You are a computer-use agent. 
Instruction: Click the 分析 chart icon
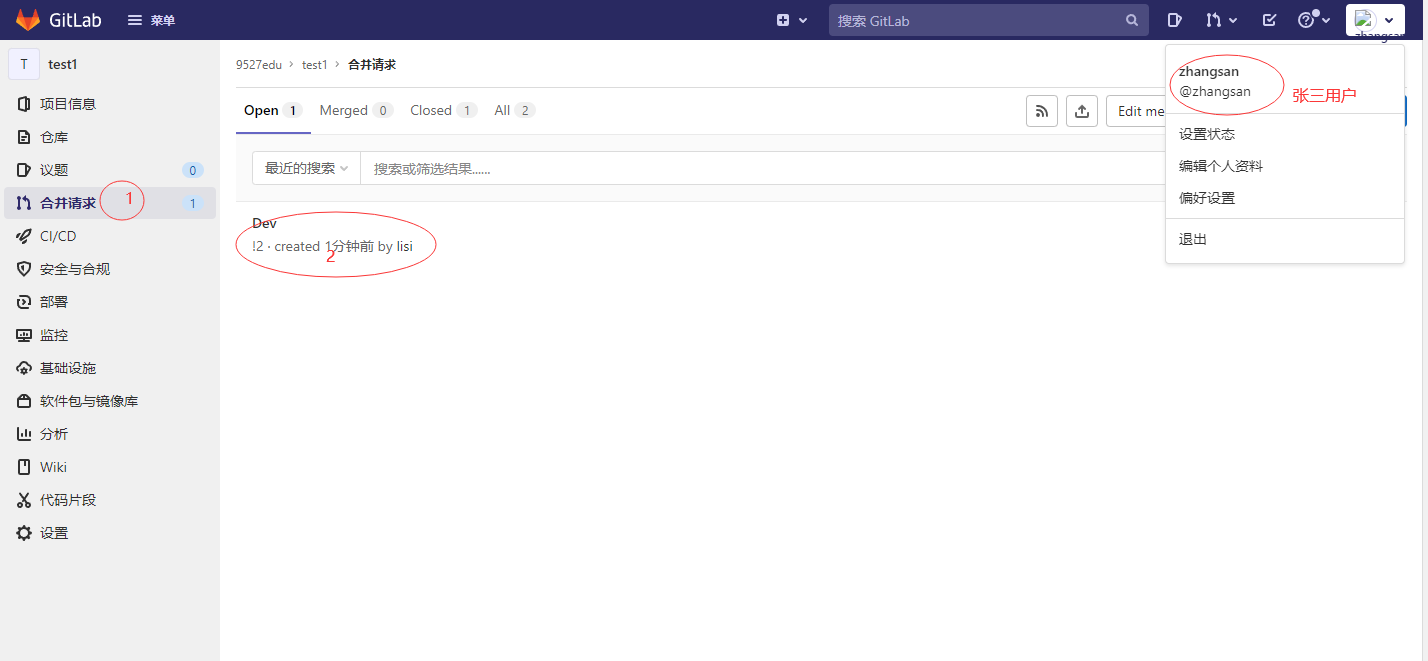24,434
